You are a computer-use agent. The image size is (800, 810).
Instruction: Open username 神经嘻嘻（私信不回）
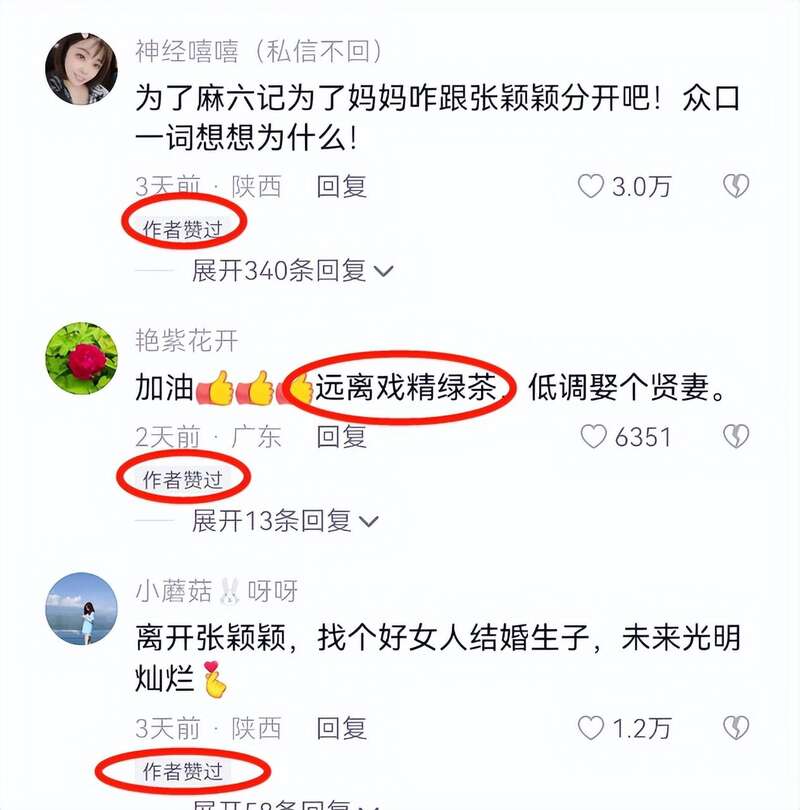click(x=259, y=52)
